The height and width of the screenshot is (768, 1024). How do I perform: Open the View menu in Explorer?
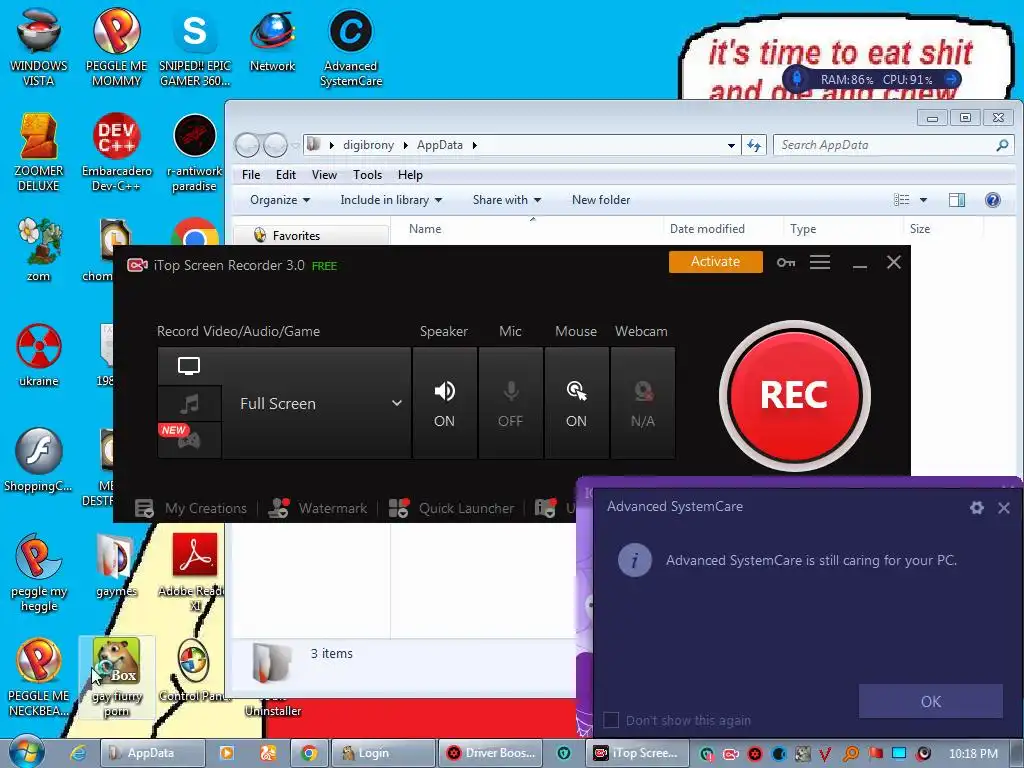click(324, 175)
